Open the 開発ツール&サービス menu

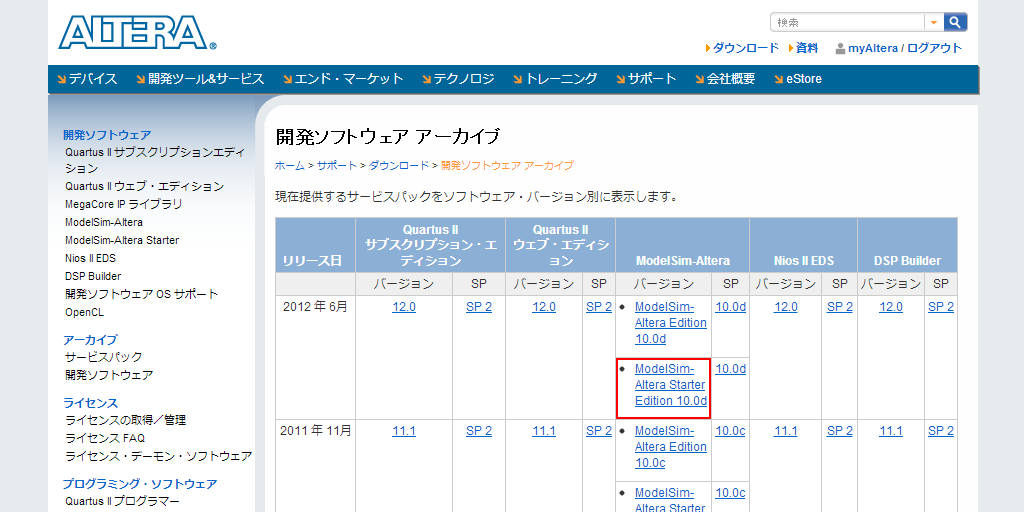(200, 79)
